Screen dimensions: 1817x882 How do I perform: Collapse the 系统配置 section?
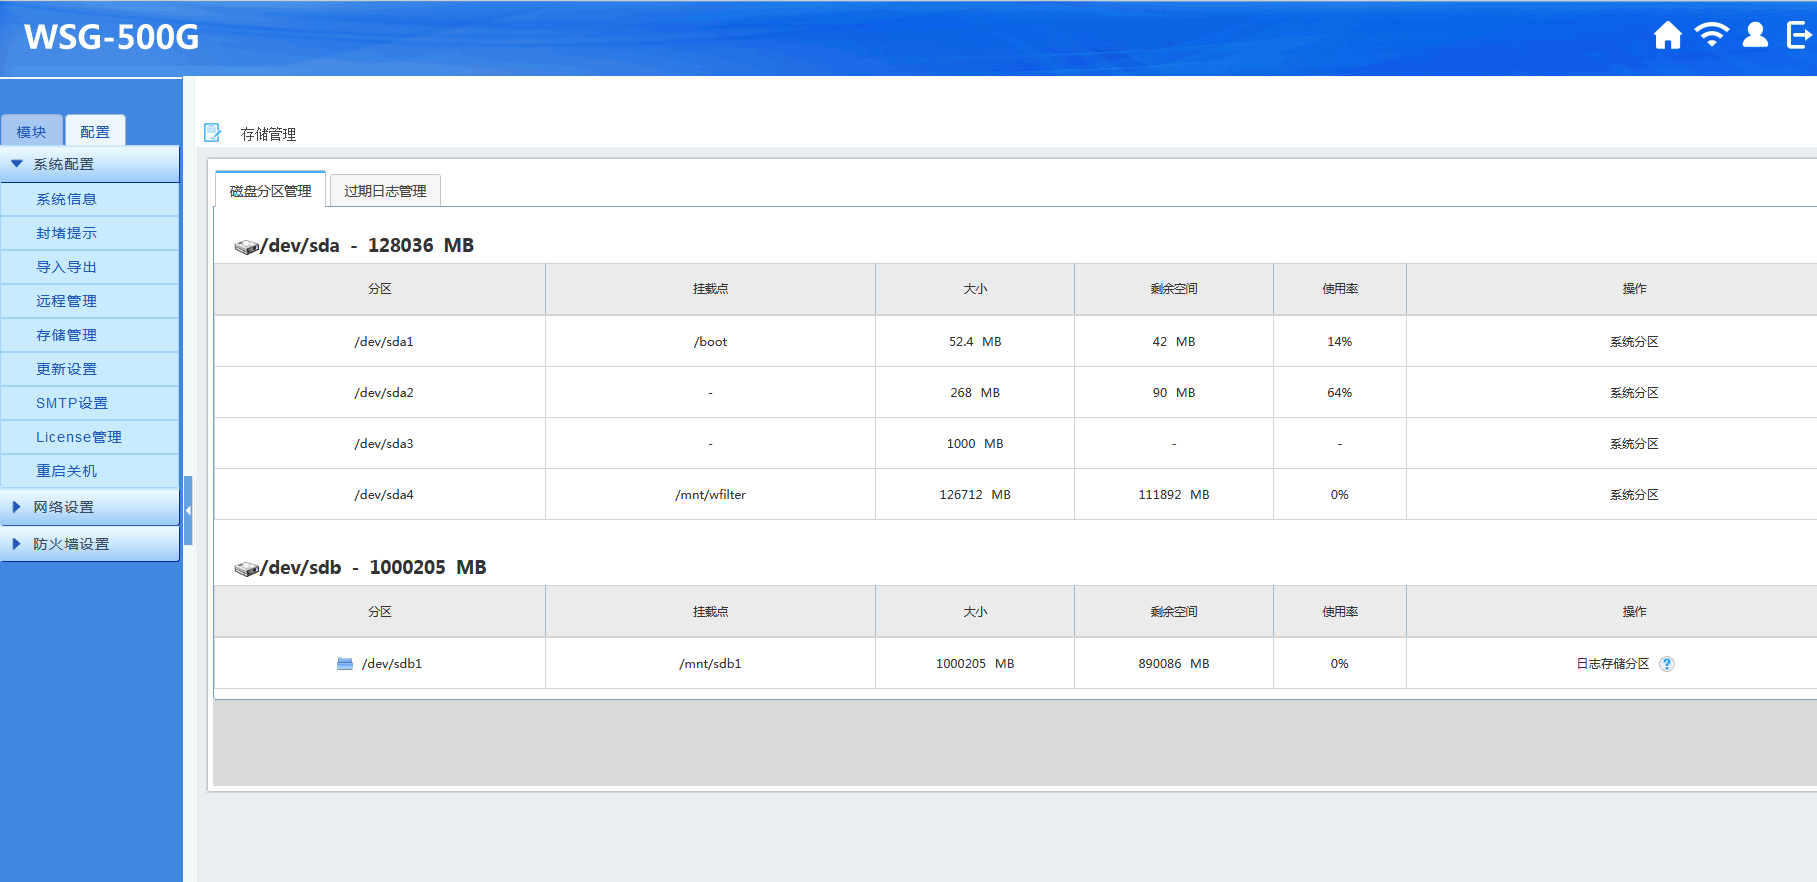tap(63, 164)
